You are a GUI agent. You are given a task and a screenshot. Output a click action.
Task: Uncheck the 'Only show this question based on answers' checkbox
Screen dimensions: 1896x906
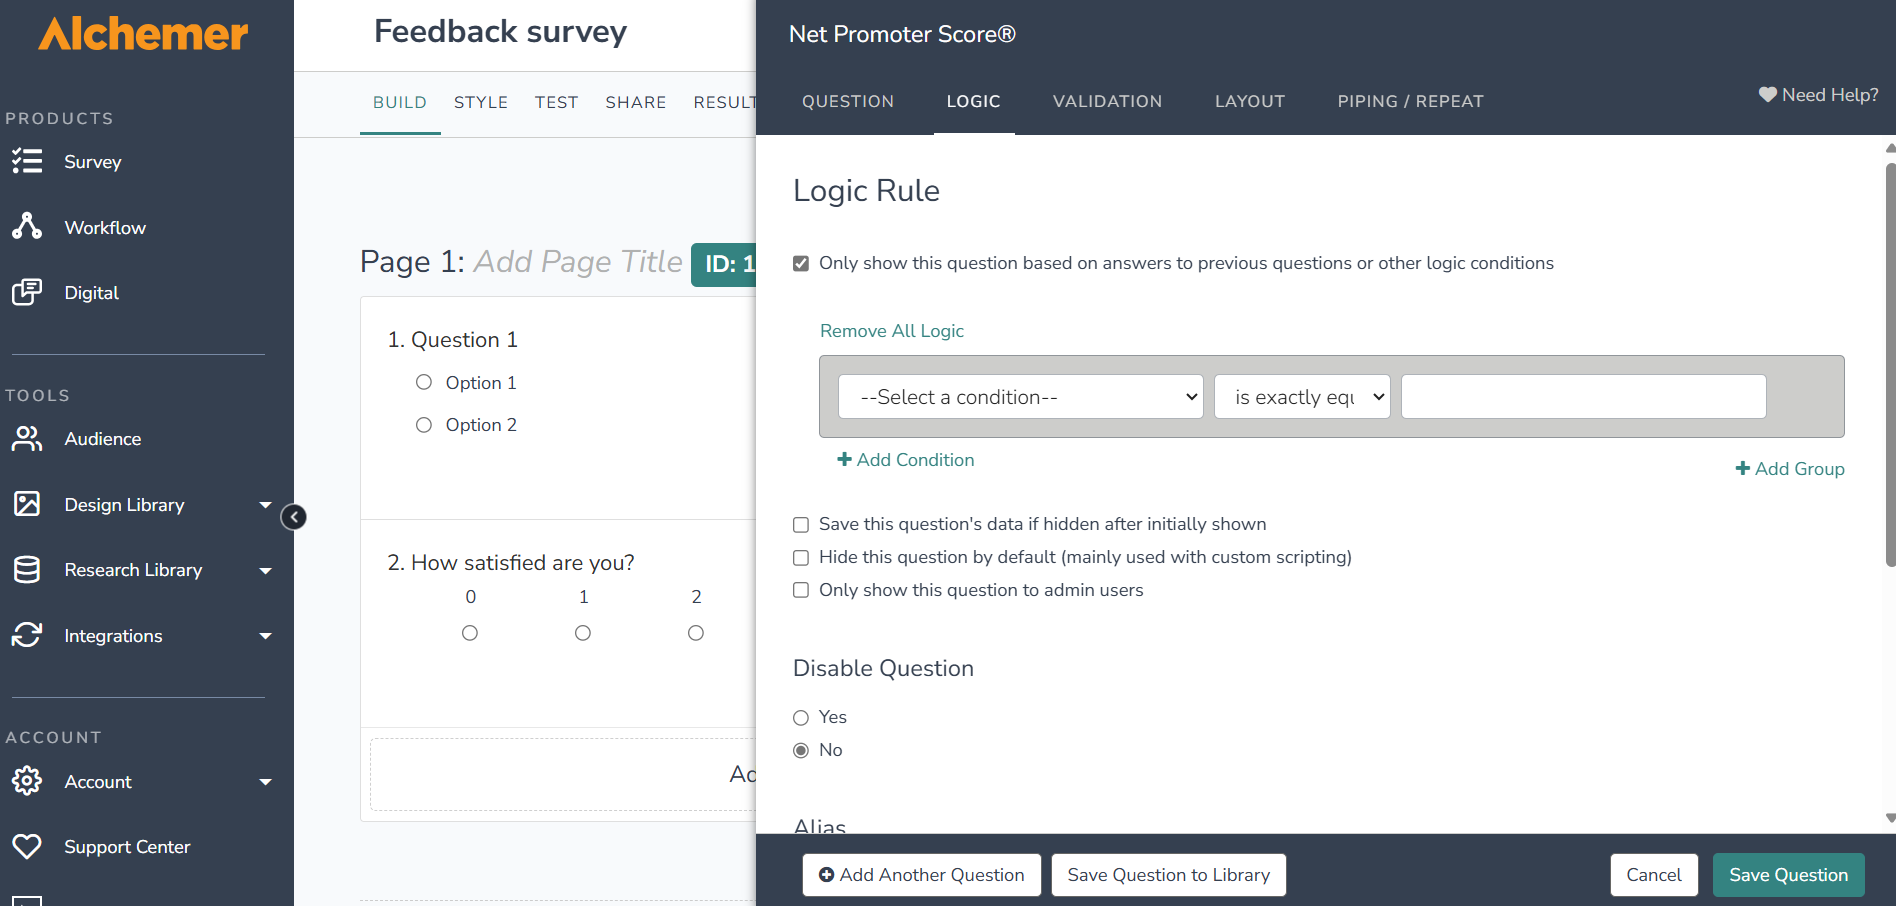[x=801, y=264]
